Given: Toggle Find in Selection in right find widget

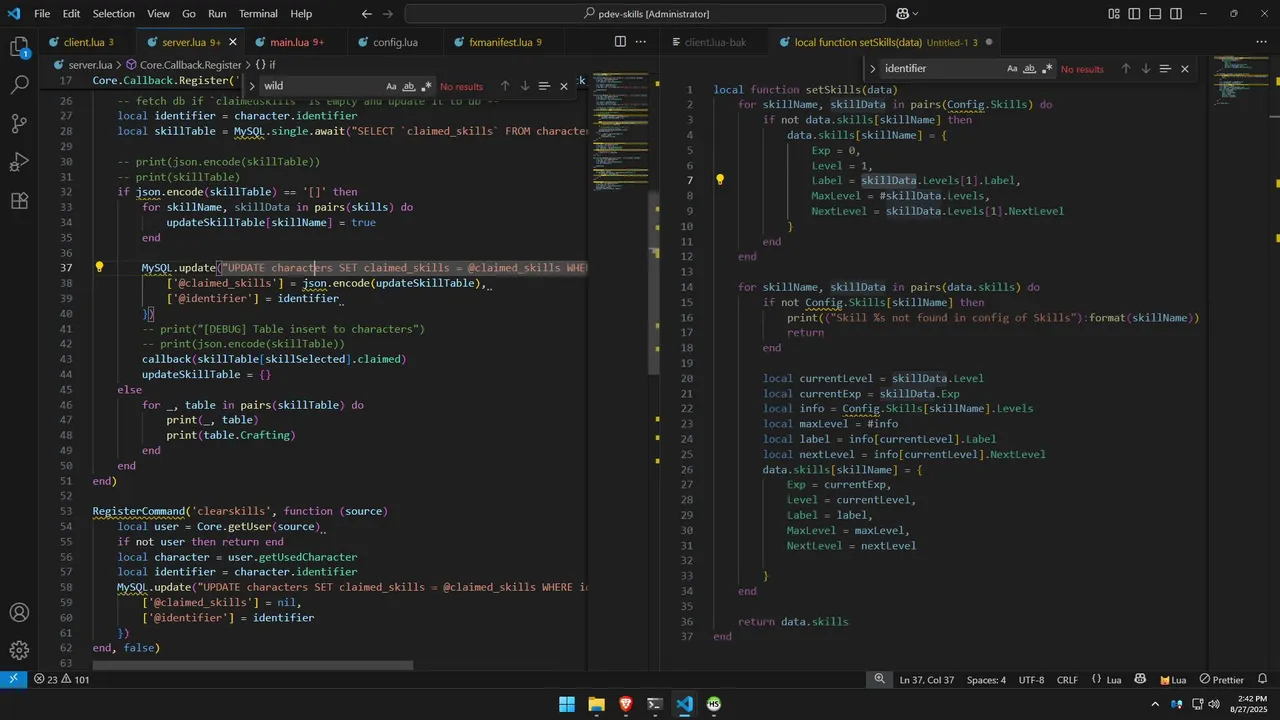Looking at the screenshot, I should 1165,69.
